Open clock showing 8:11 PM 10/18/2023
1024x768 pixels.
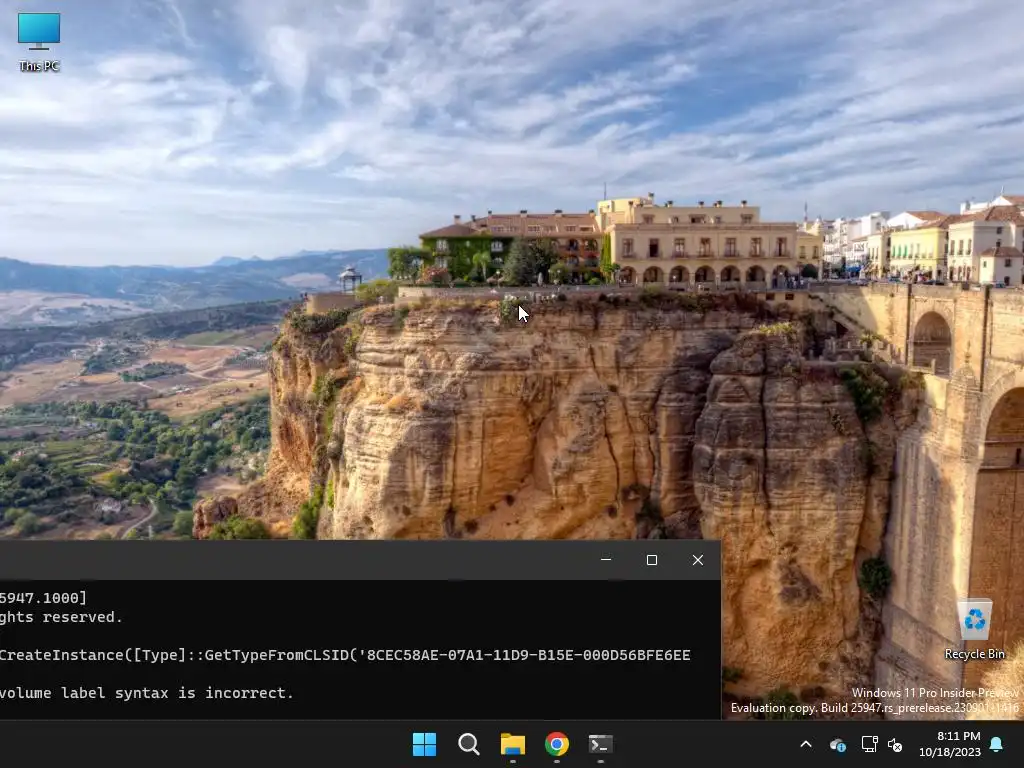click(950, 744)
